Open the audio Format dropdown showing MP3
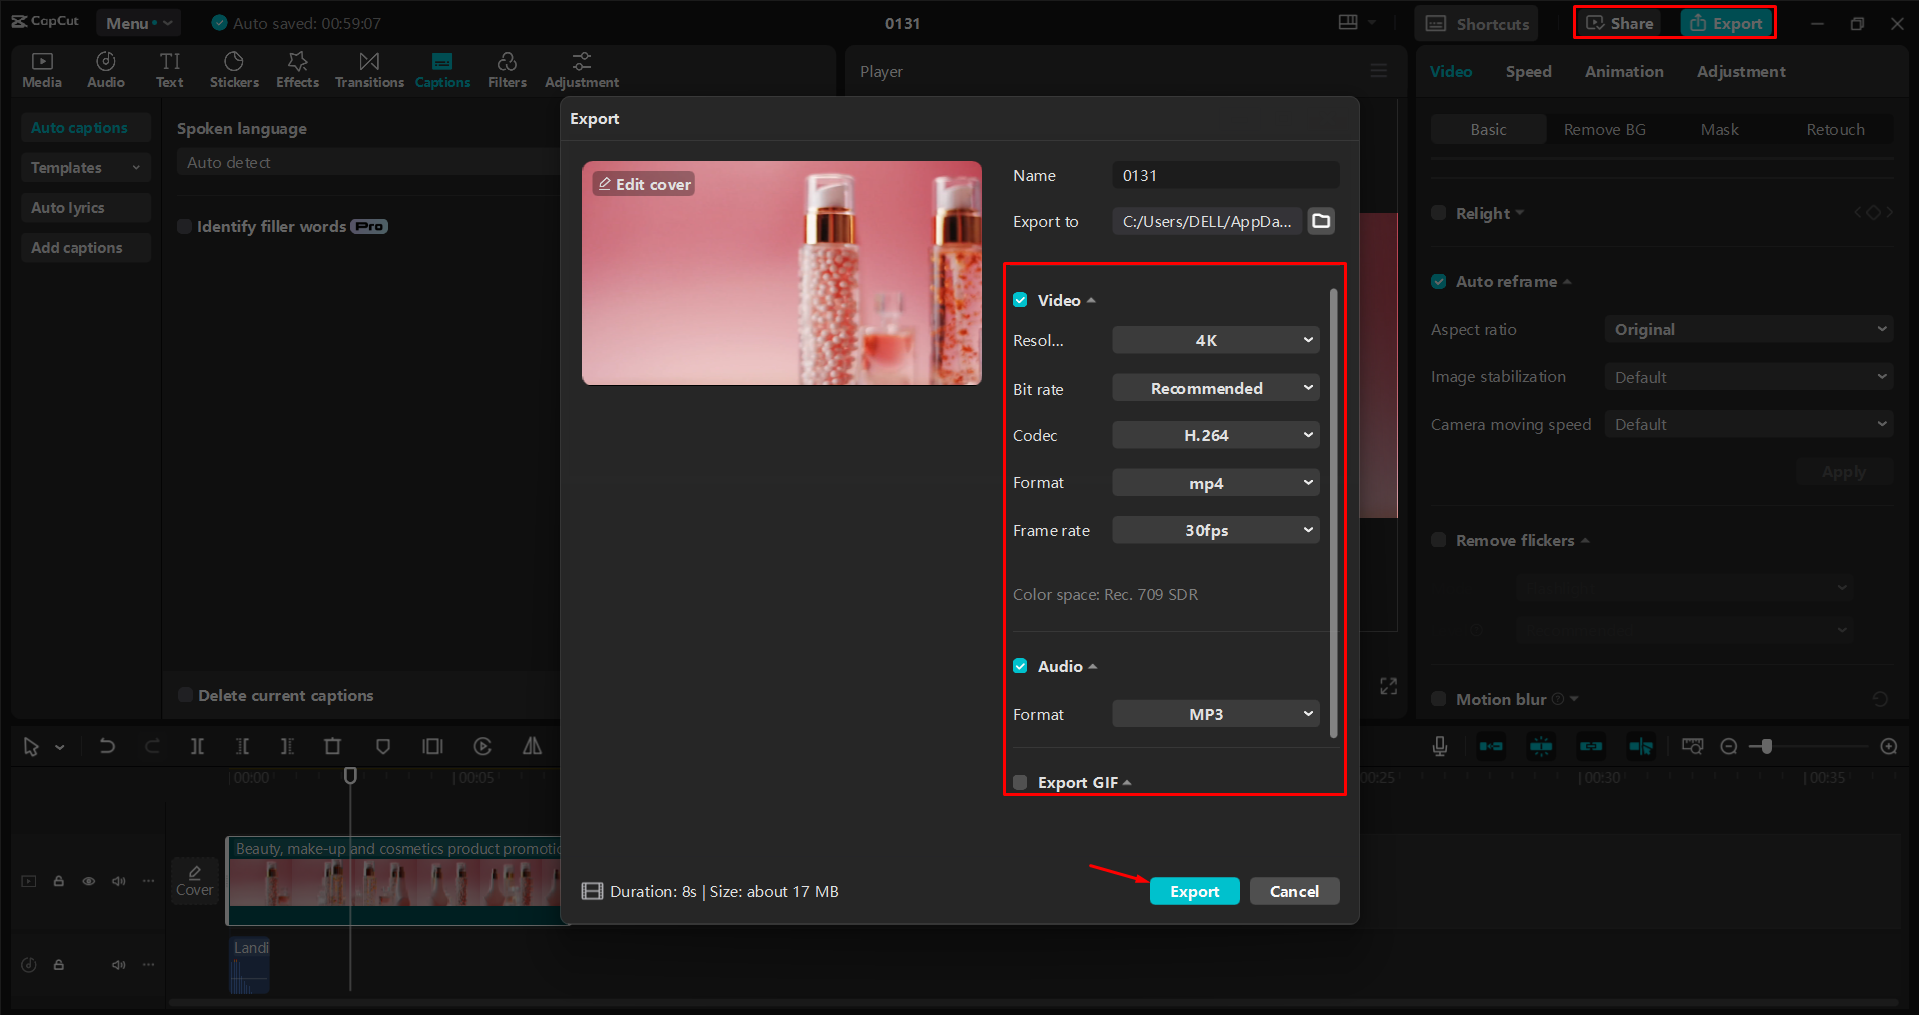 coord(1215,714)
